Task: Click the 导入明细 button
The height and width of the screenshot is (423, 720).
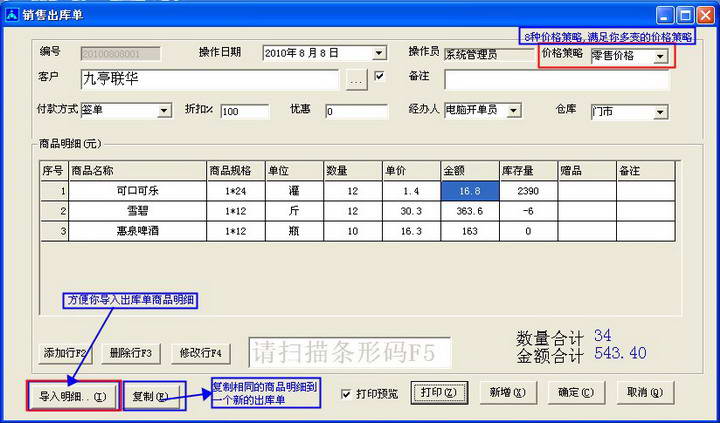Action: tap(73, 395)
